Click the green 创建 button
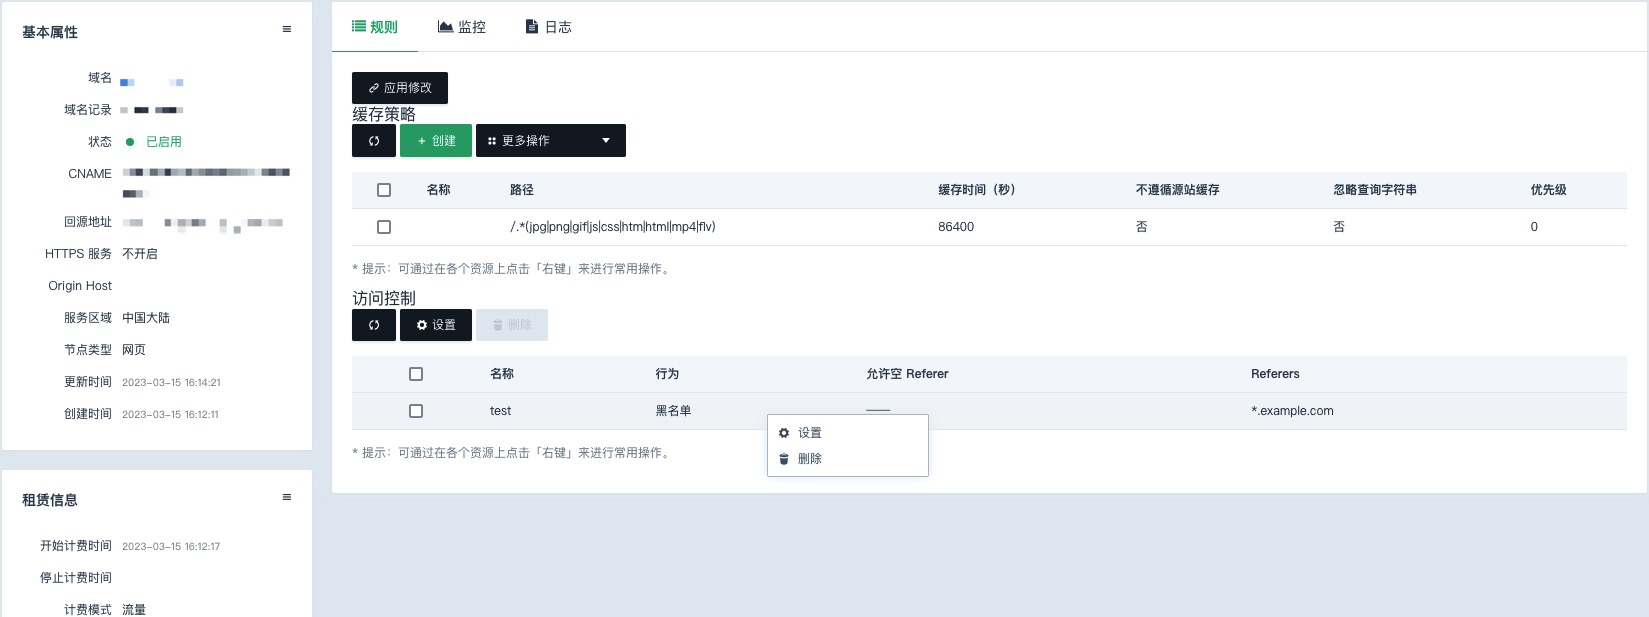1649x617 pixels. (x=436, y=141)
